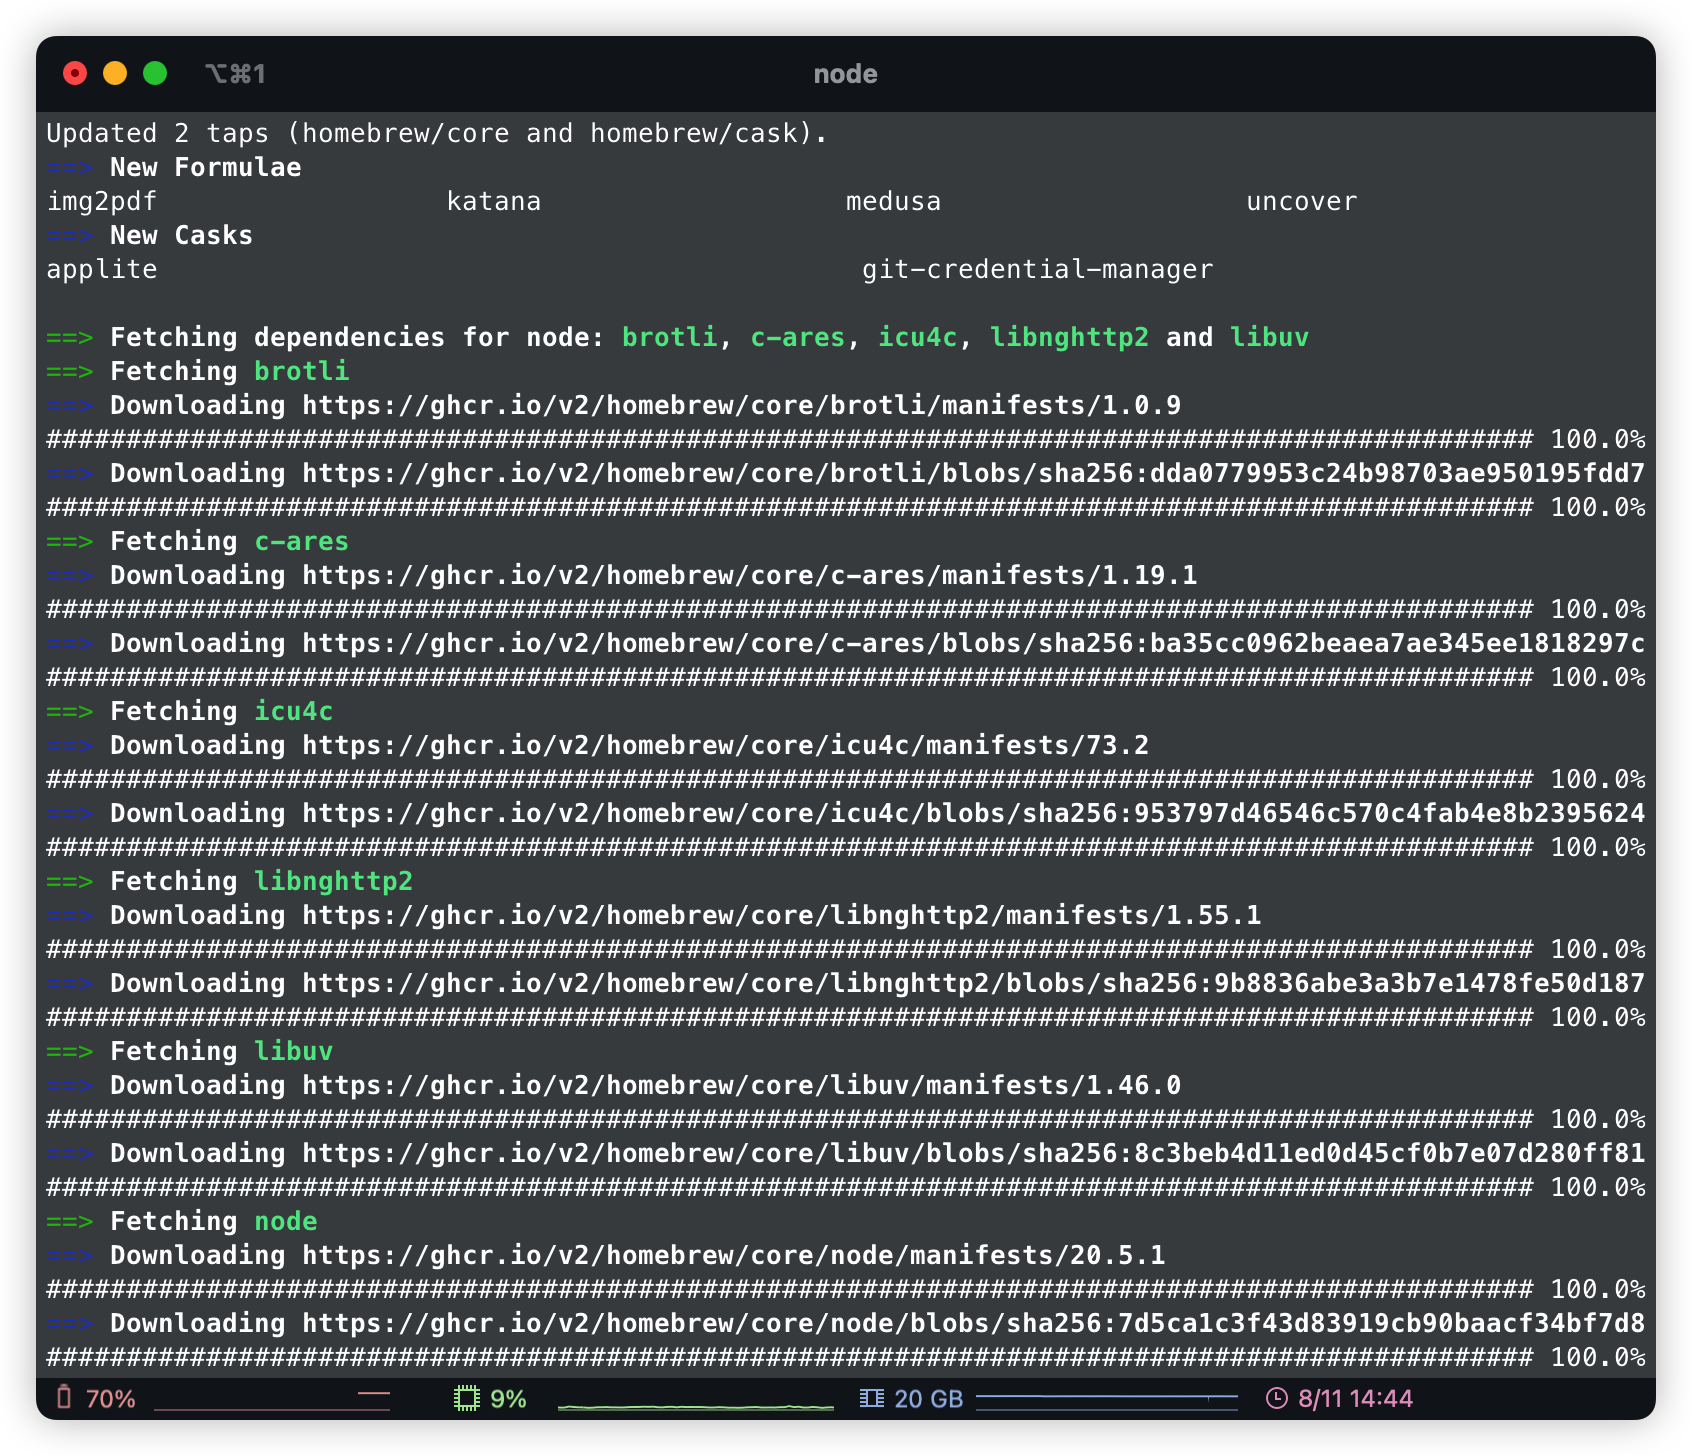Click the node blobs sha256 URL
Screen dimensions: 1692x1456
tap(974, 1323)
